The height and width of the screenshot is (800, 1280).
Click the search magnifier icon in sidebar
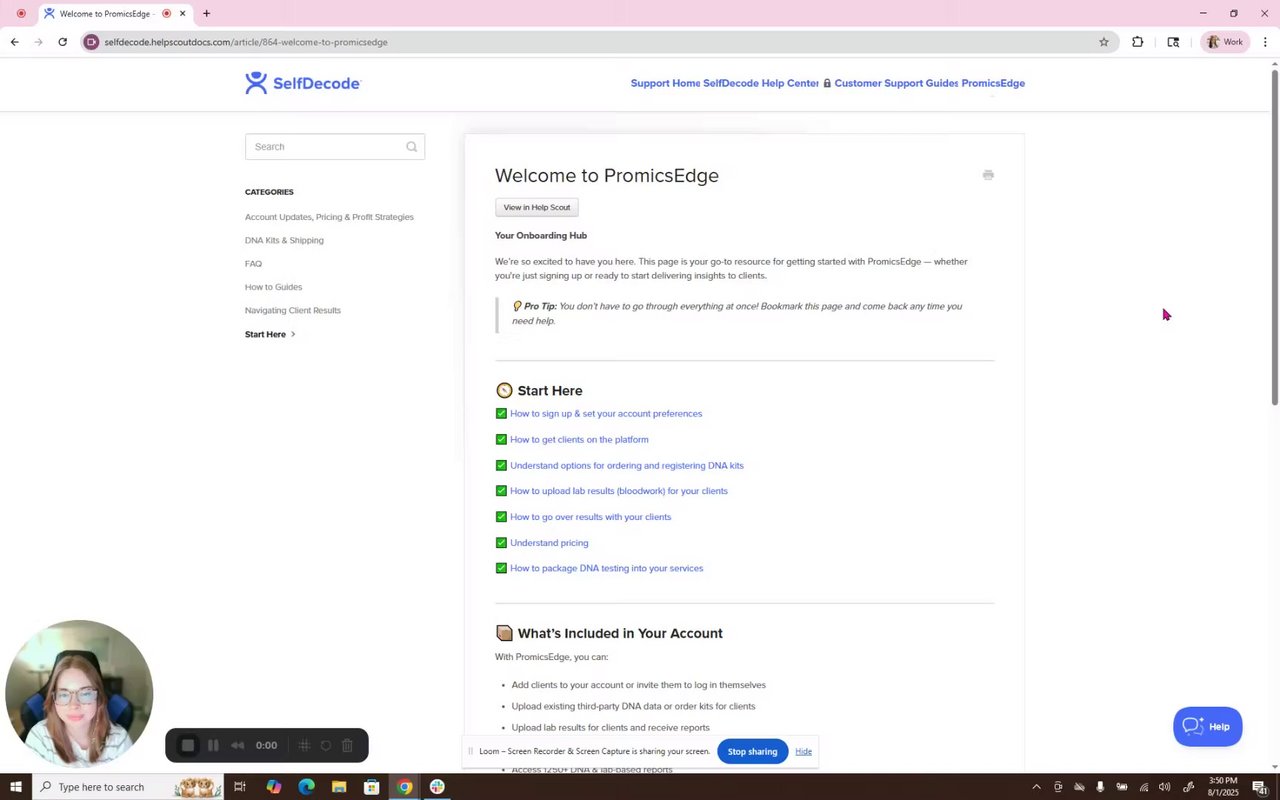(x=411, y=147)
